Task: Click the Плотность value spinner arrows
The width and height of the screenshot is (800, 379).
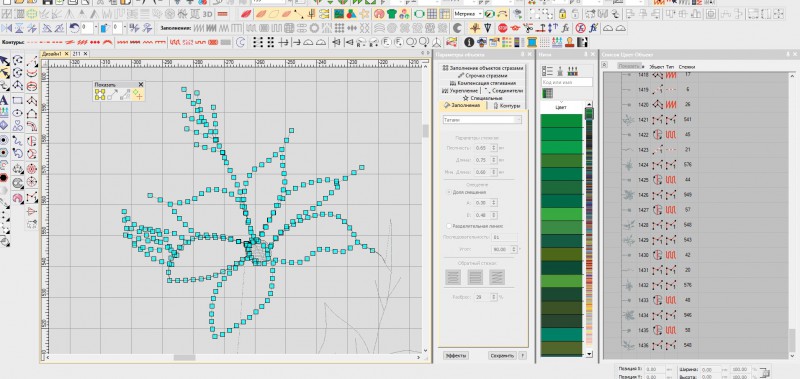Action: point(493,147)
